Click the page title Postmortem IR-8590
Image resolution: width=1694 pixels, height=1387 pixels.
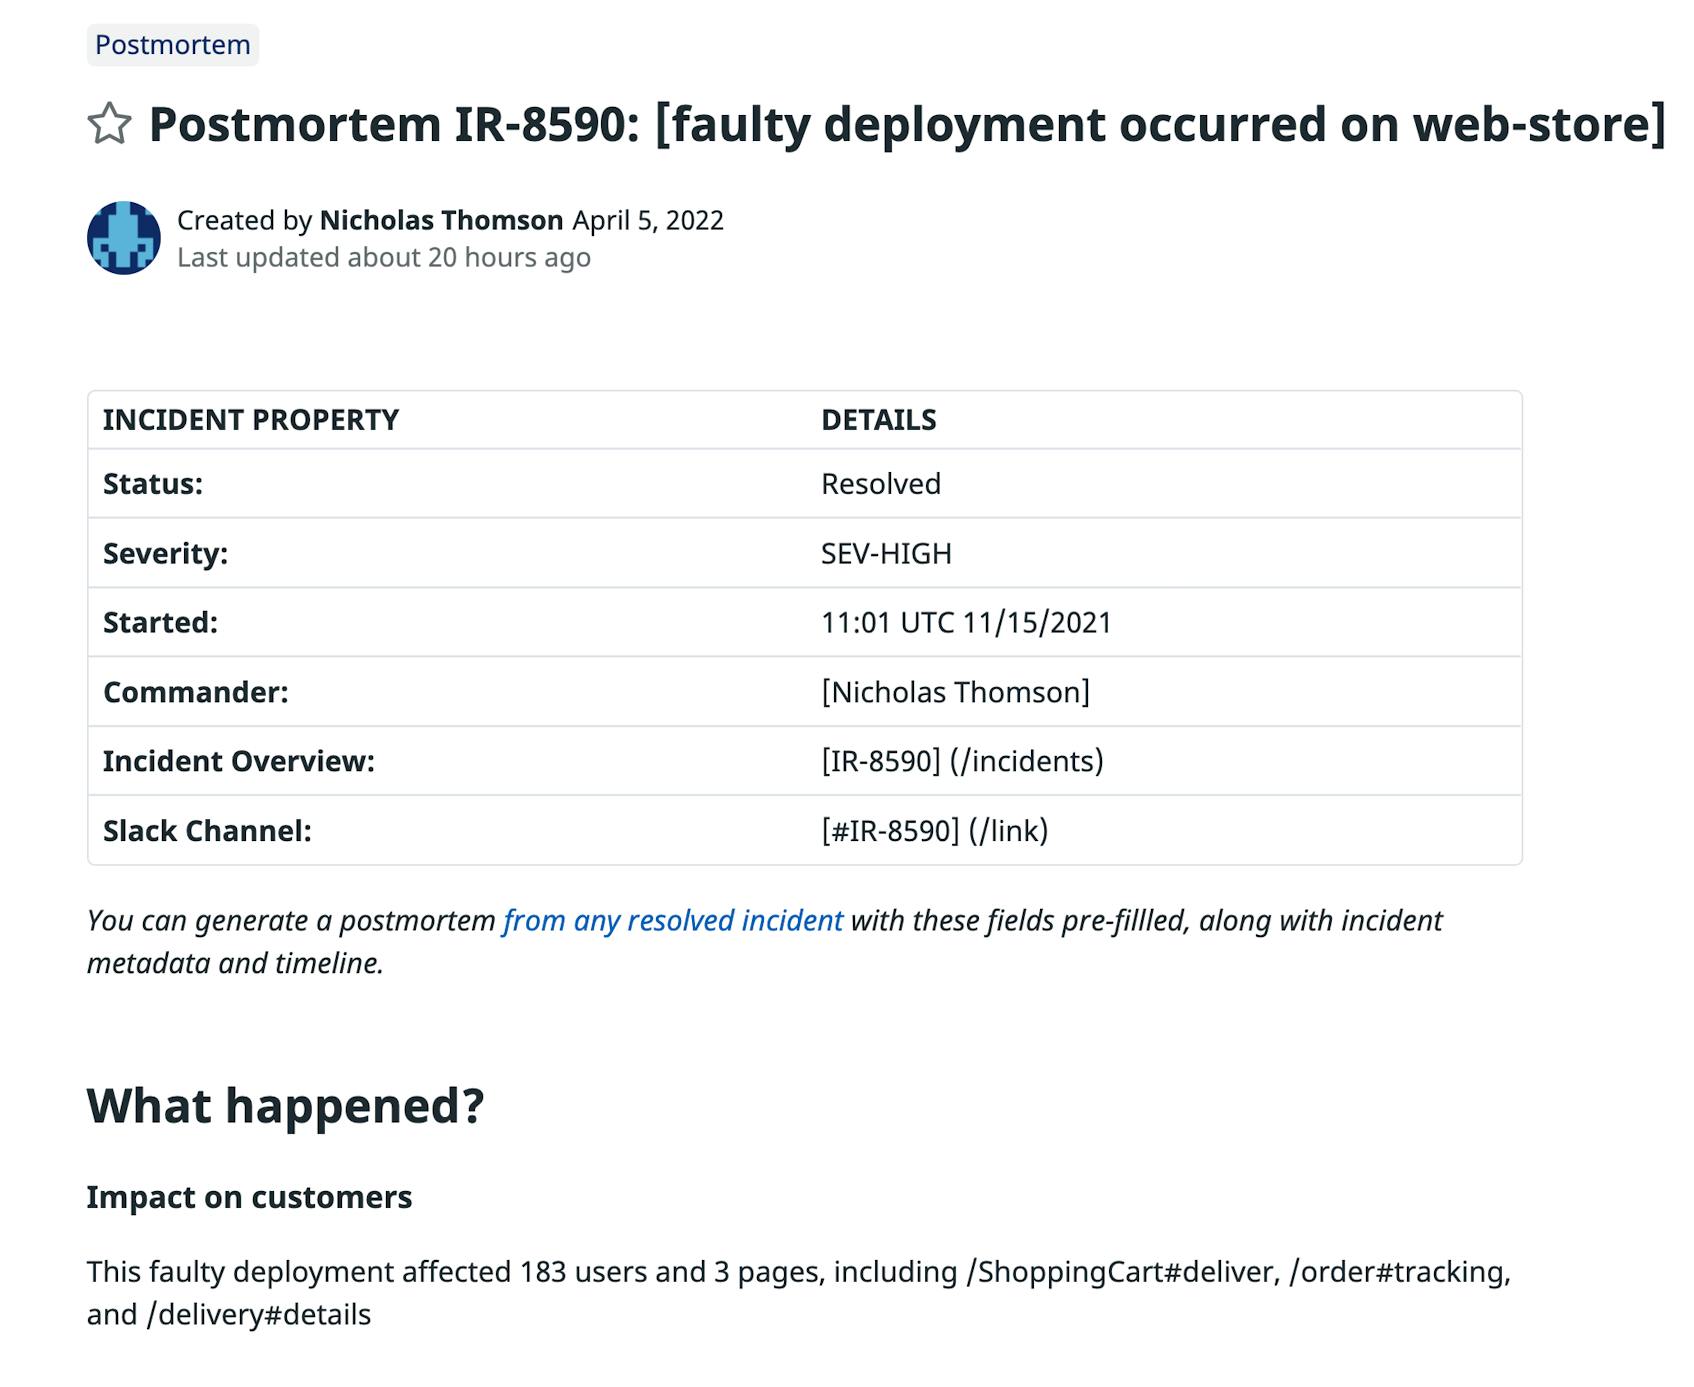pos(908,126)
